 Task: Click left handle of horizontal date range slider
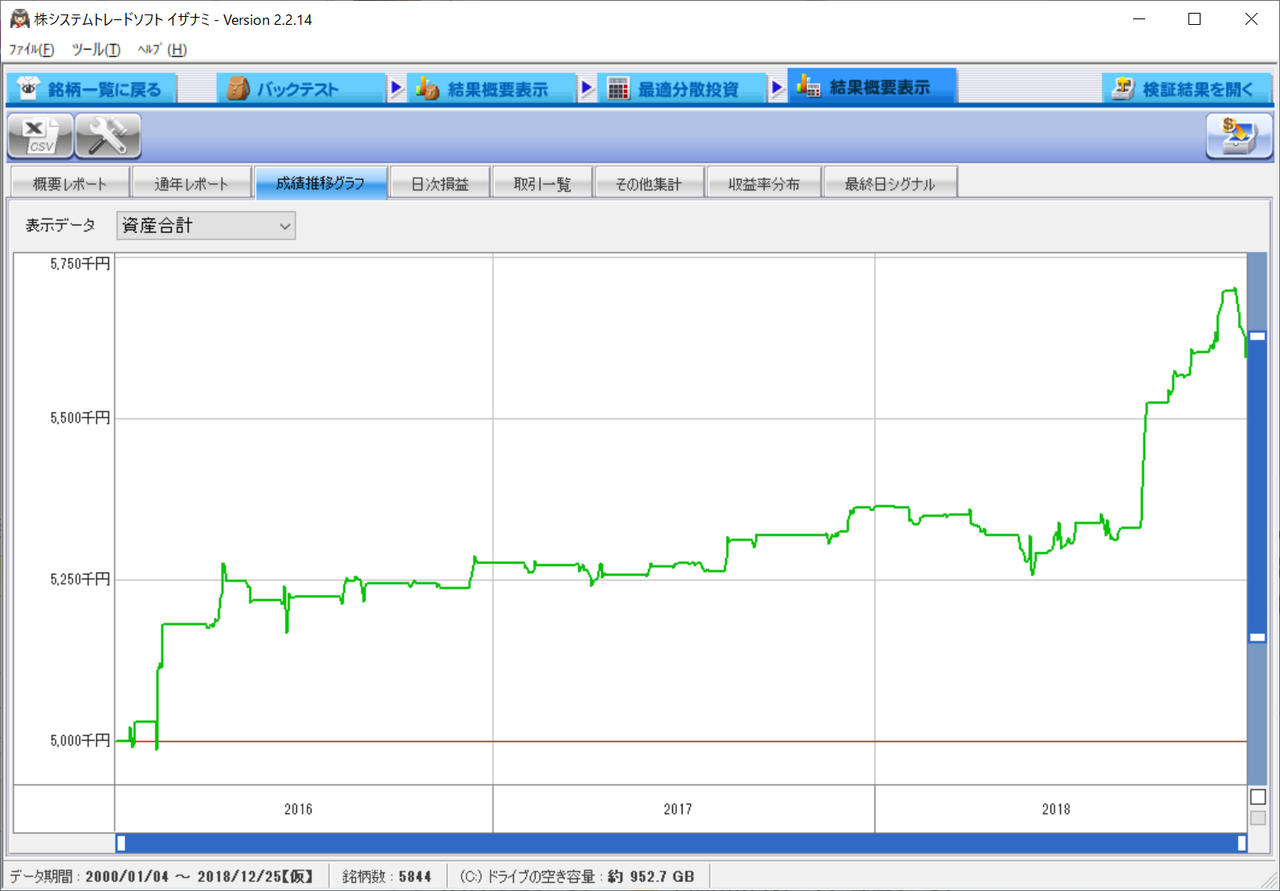[121, 843]
